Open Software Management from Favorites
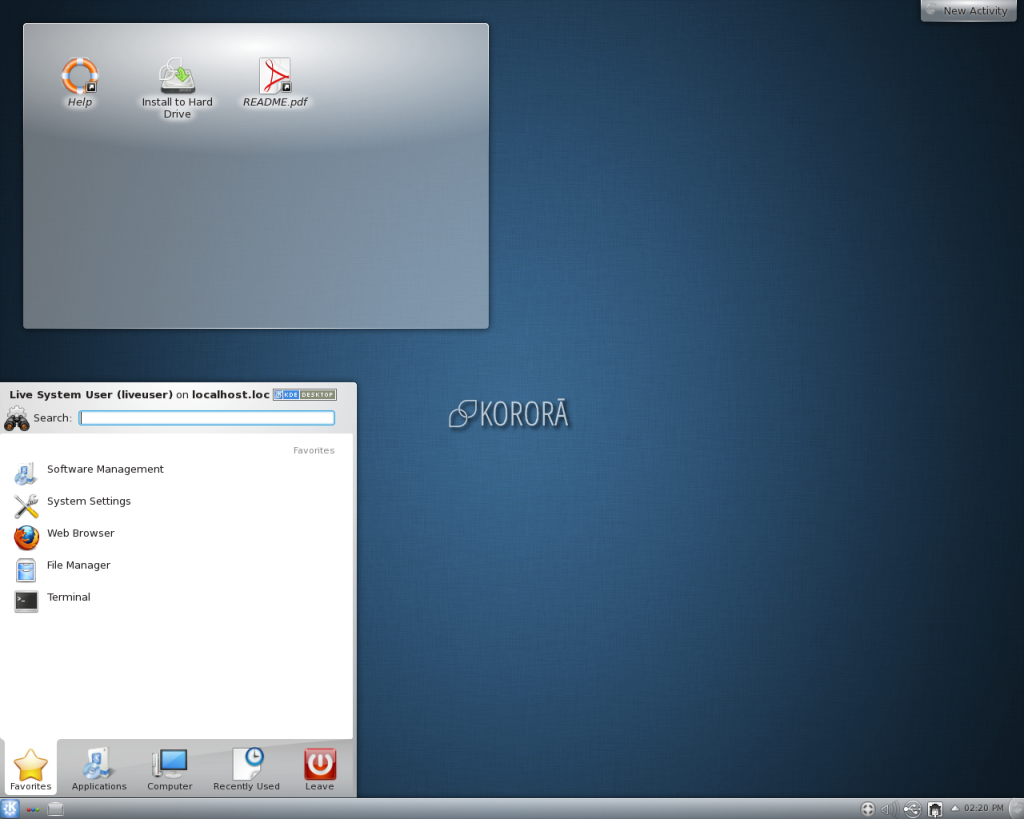 point(104,470)
